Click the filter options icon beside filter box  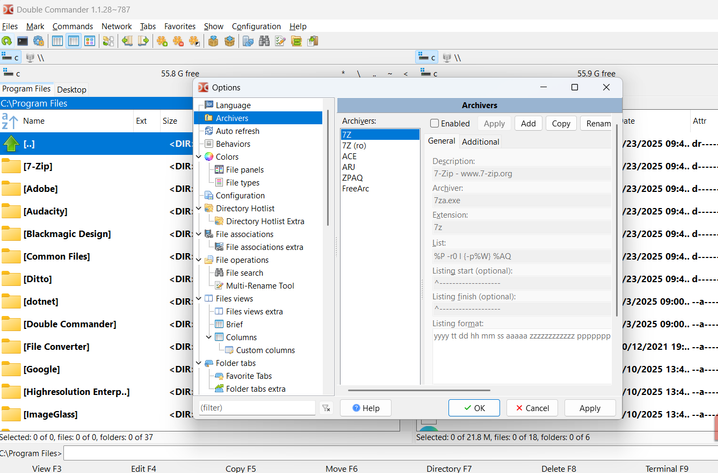(325, 408)
